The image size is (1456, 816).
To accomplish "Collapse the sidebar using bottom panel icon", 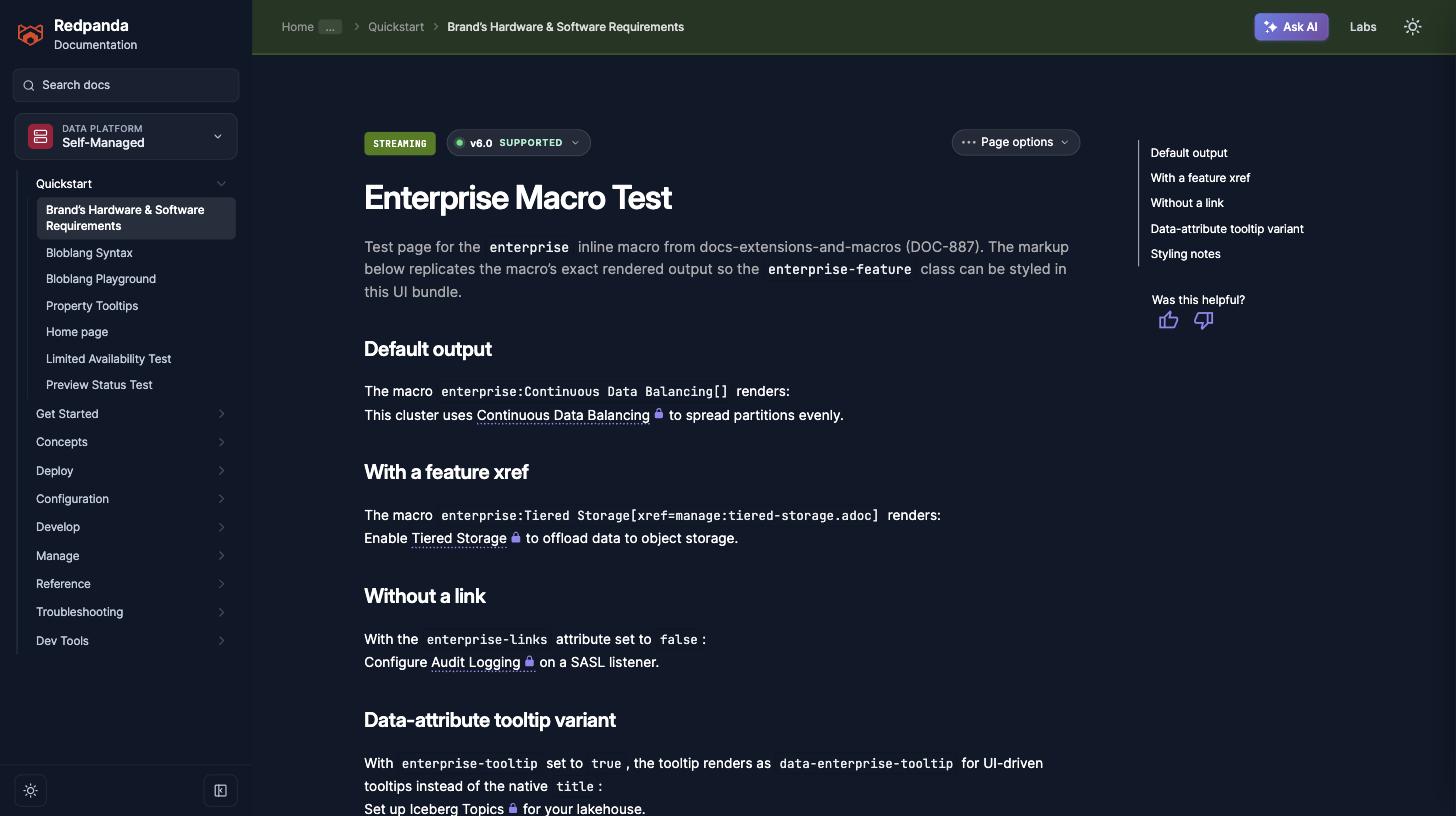I will [x=221, y=791].
